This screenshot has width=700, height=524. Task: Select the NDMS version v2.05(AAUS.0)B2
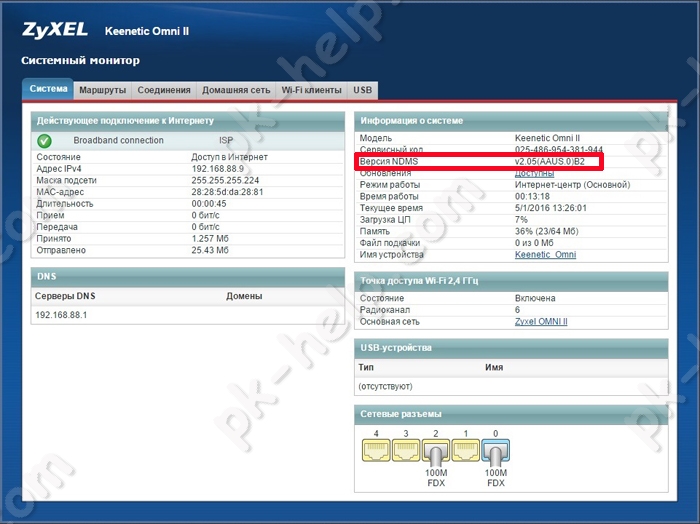coord(550,162)
